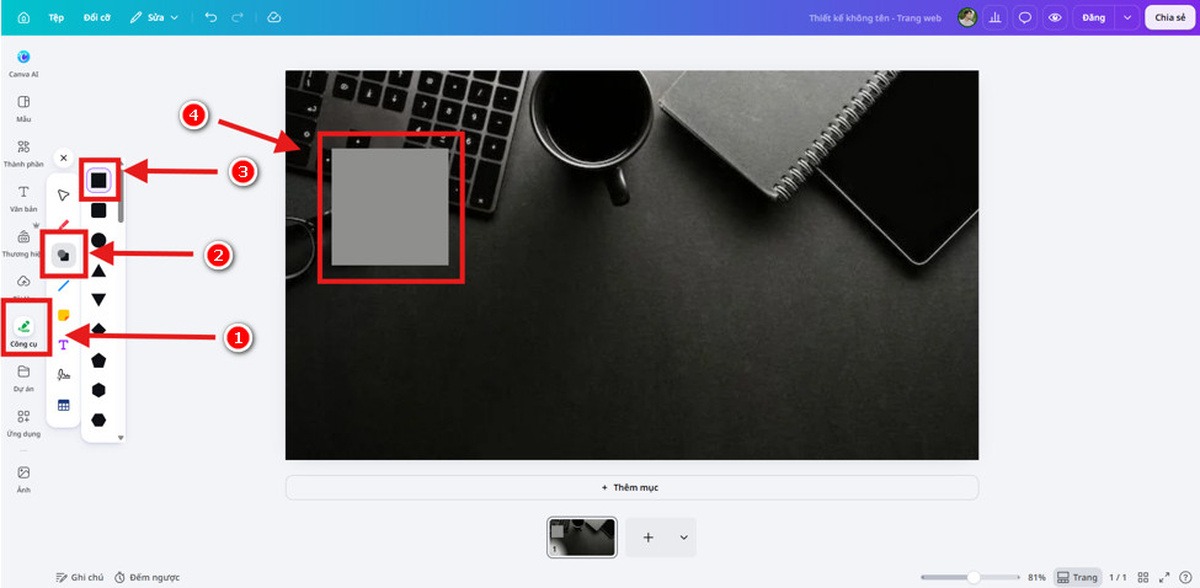
Task: Enter fullscreen with the expand arrows
Action: pyautogui.click(x=1164, y=577)
